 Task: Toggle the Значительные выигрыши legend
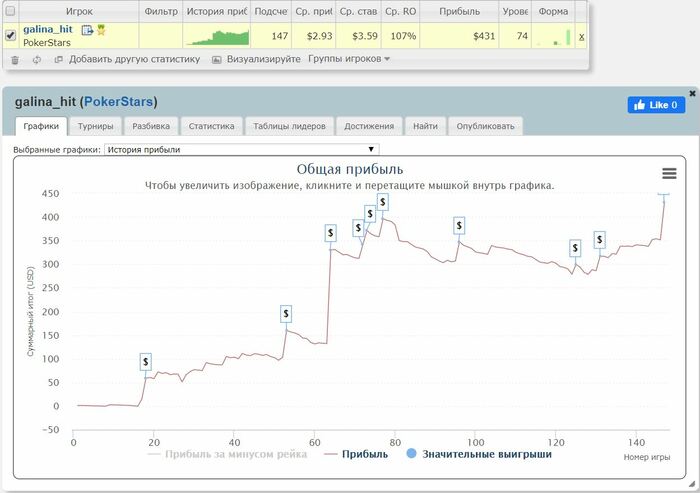point(479,454)
